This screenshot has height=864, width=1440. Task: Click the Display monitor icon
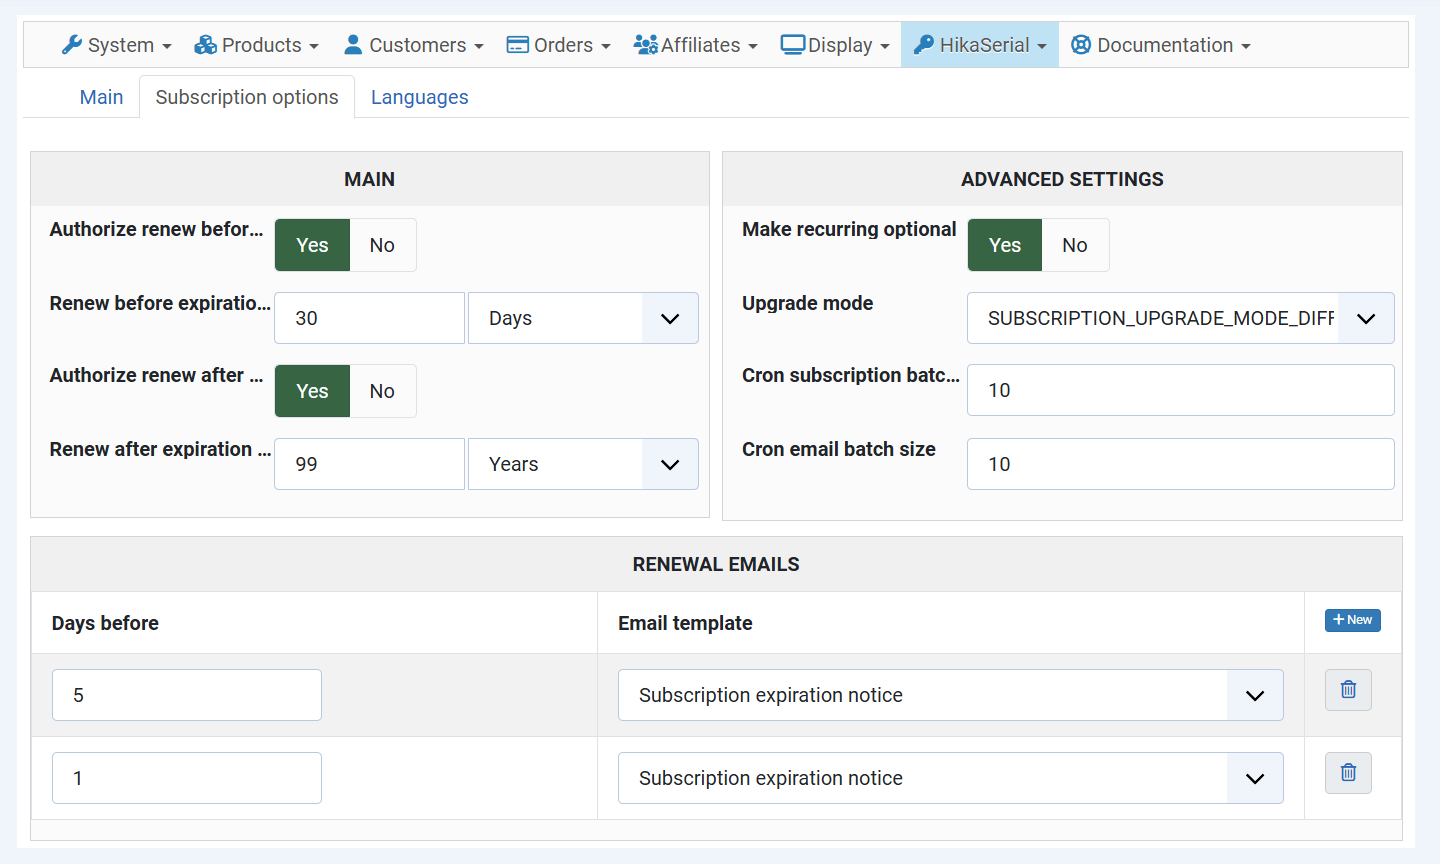click(x=792, y=45)
